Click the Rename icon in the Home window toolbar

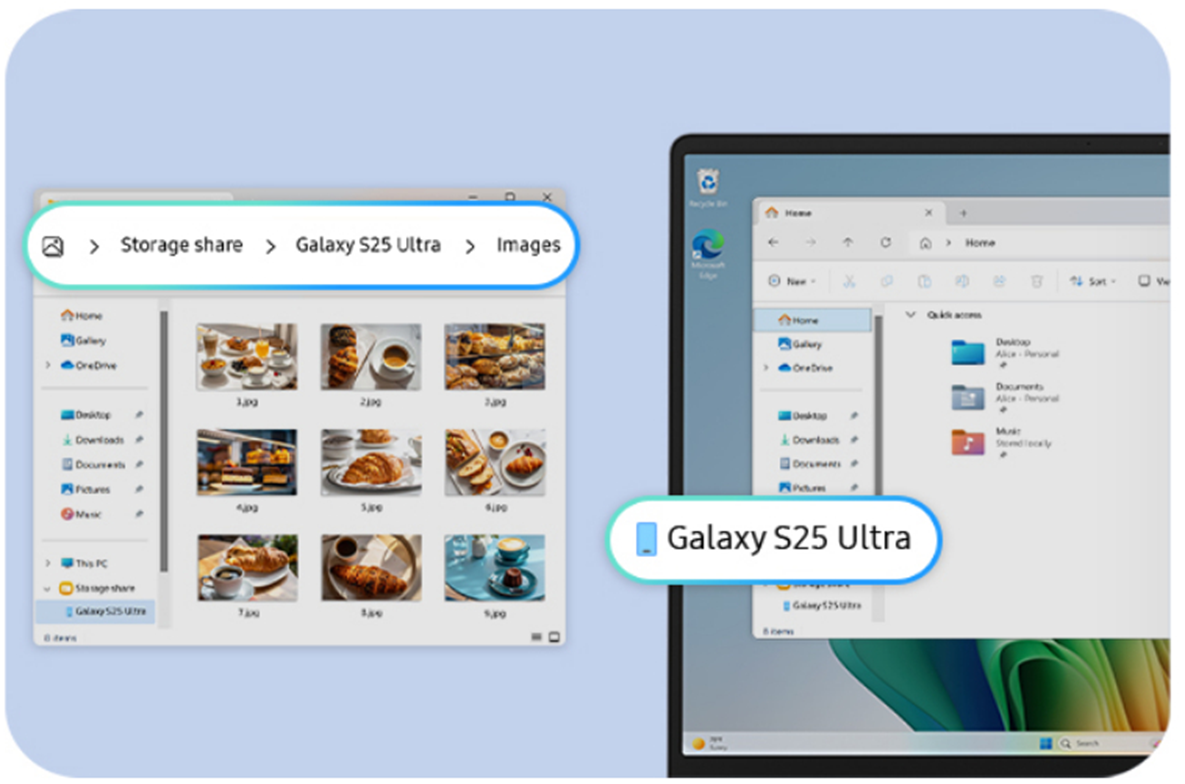point(961,281)
